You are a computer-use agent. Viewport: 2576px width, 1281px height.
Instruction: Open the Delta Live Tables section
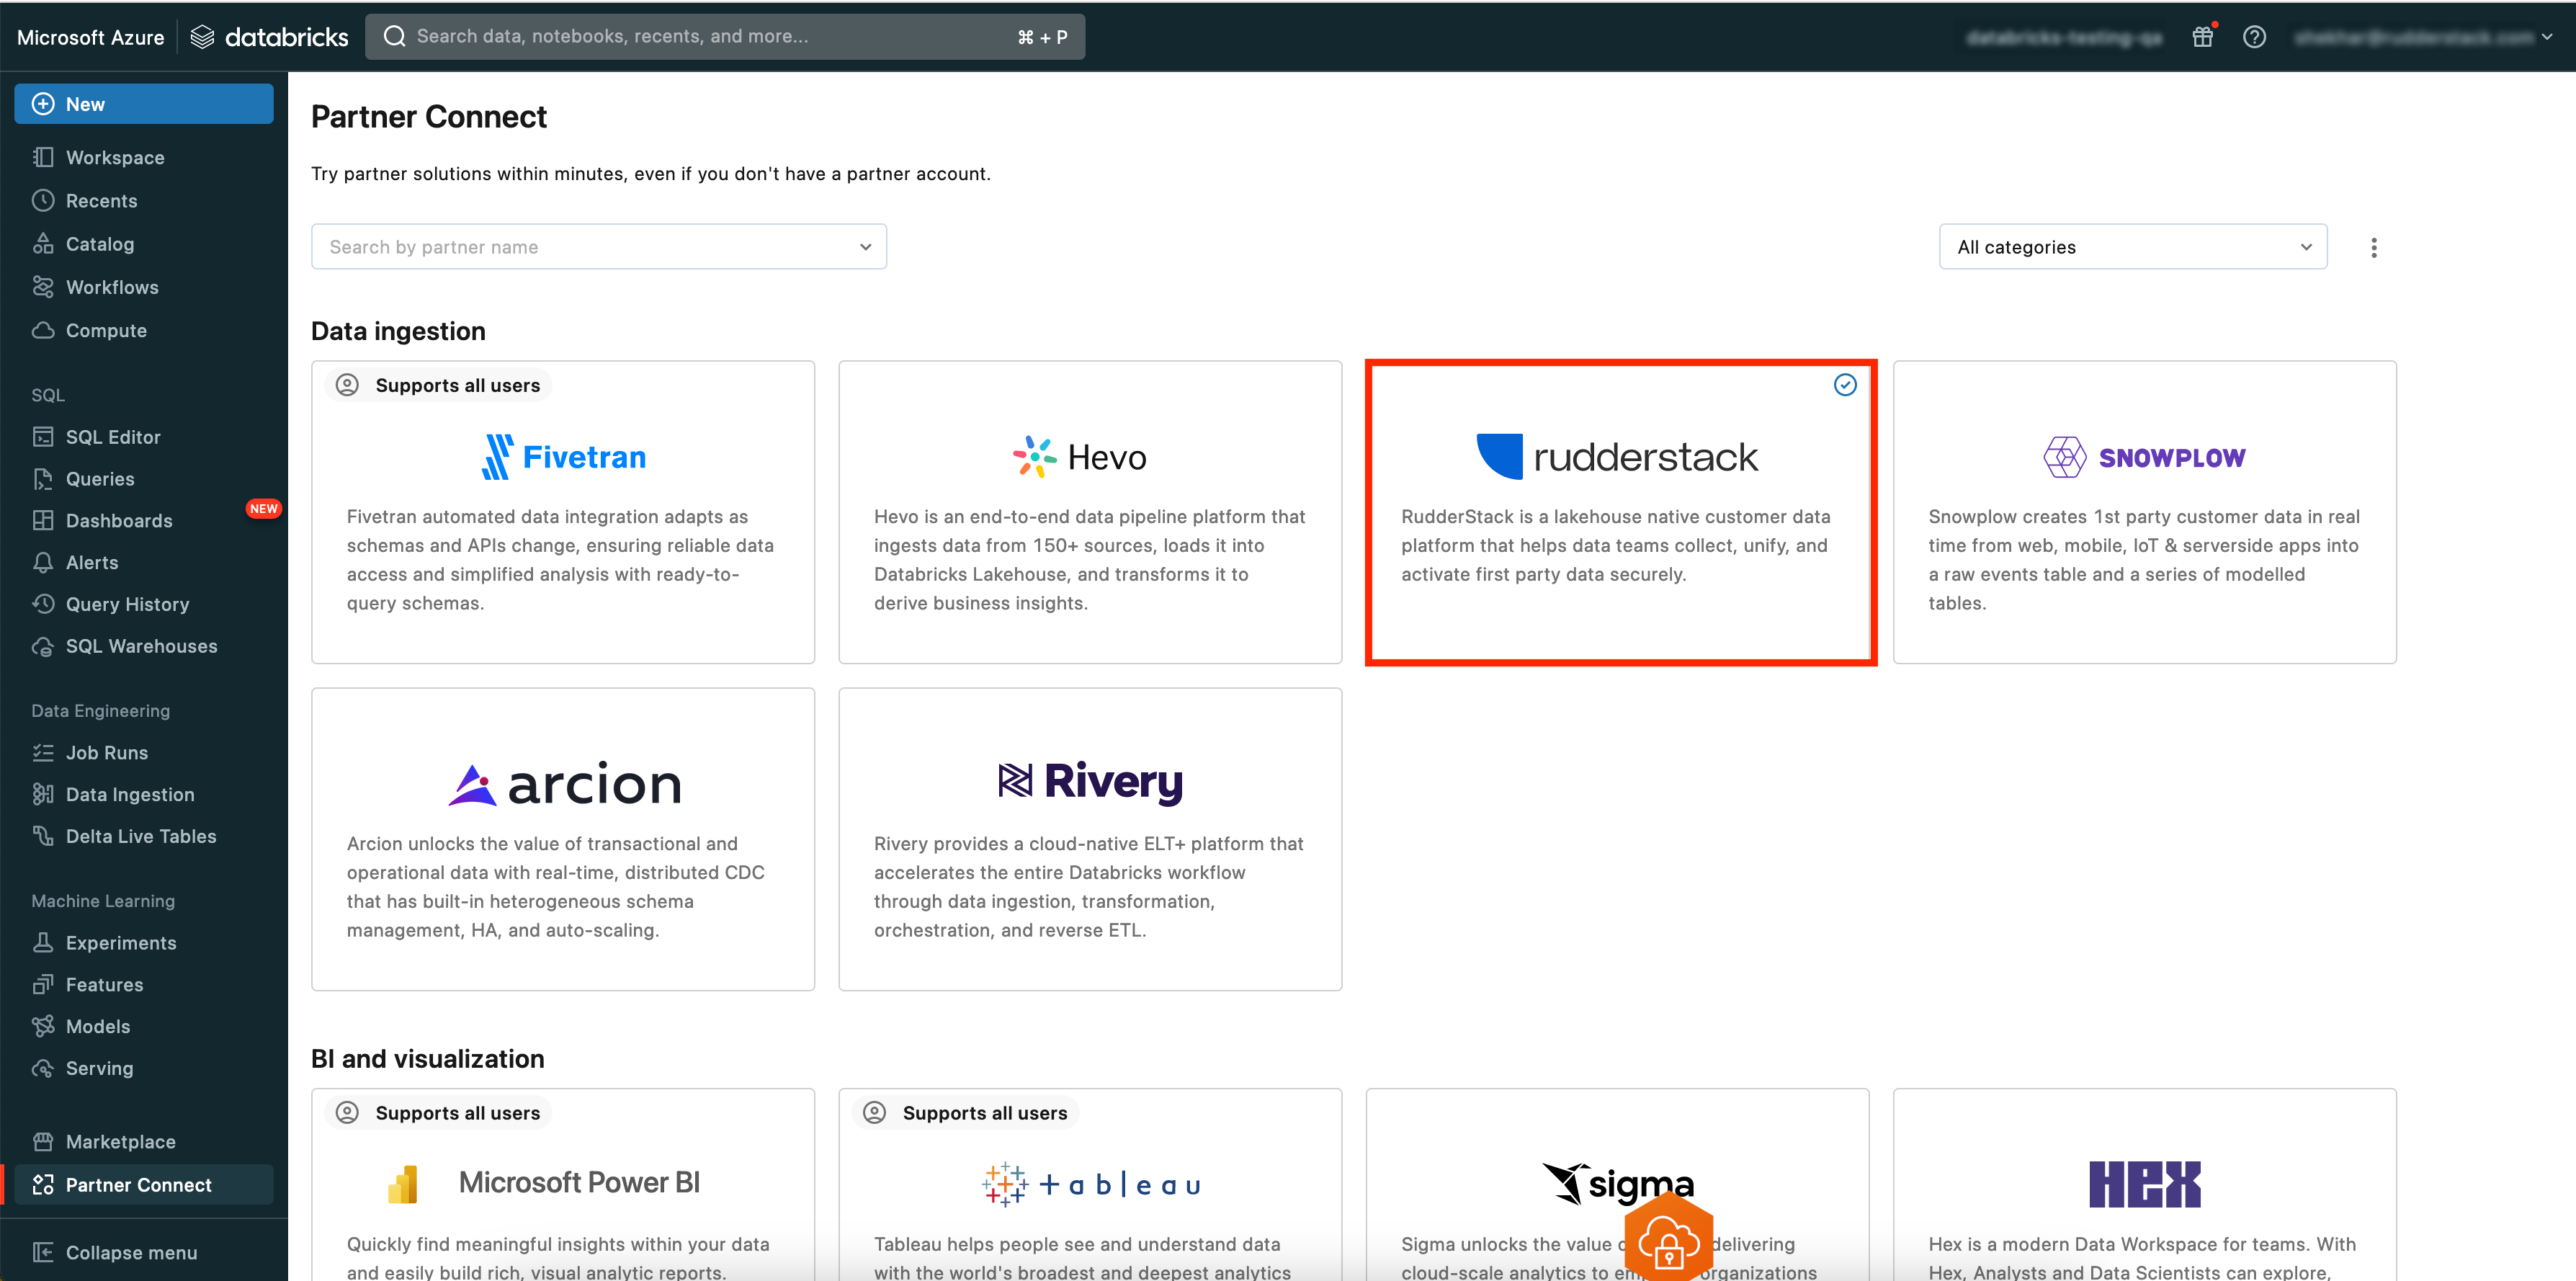140,836
